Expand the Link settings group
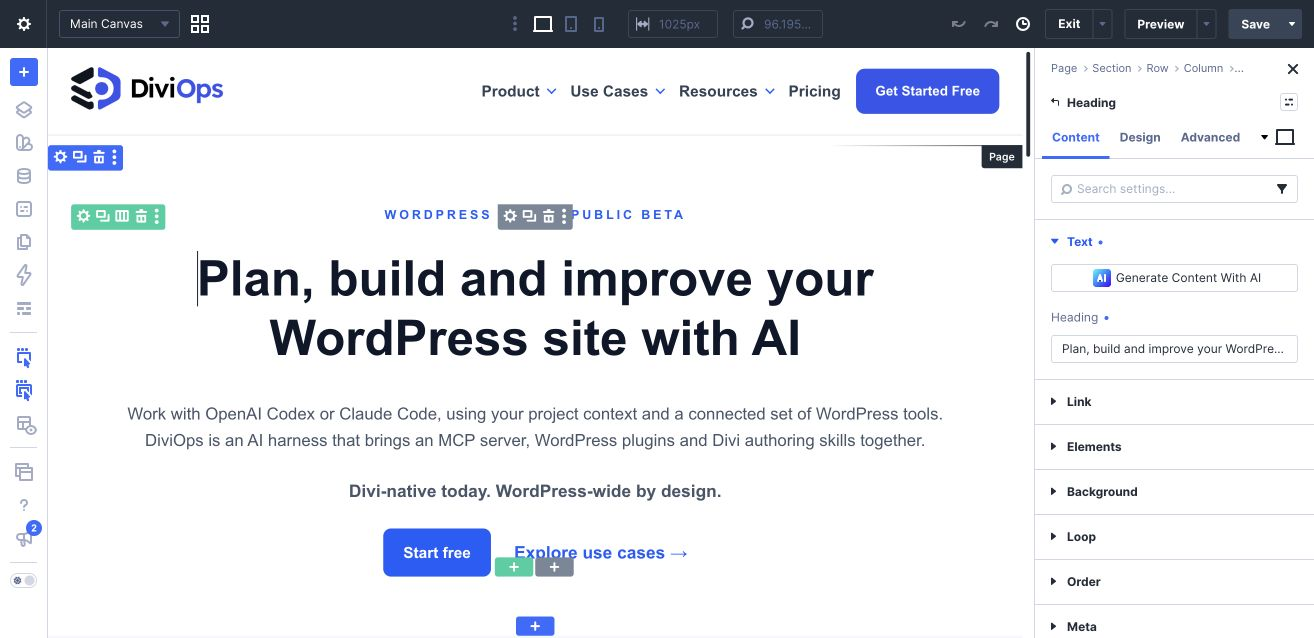The image size is (1314, 638). (1174, 402)
